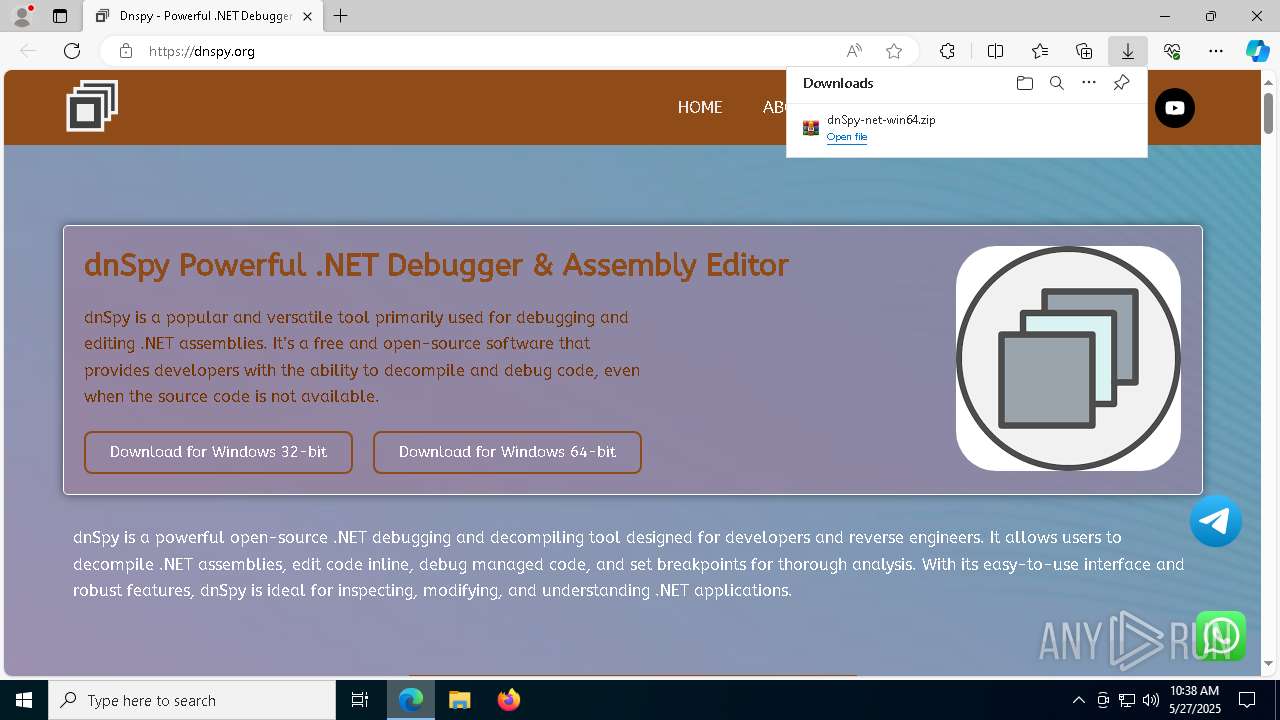1280x720 pixels.
Task: Pin the Downloads panel
Action: [x=1121, y=83]
